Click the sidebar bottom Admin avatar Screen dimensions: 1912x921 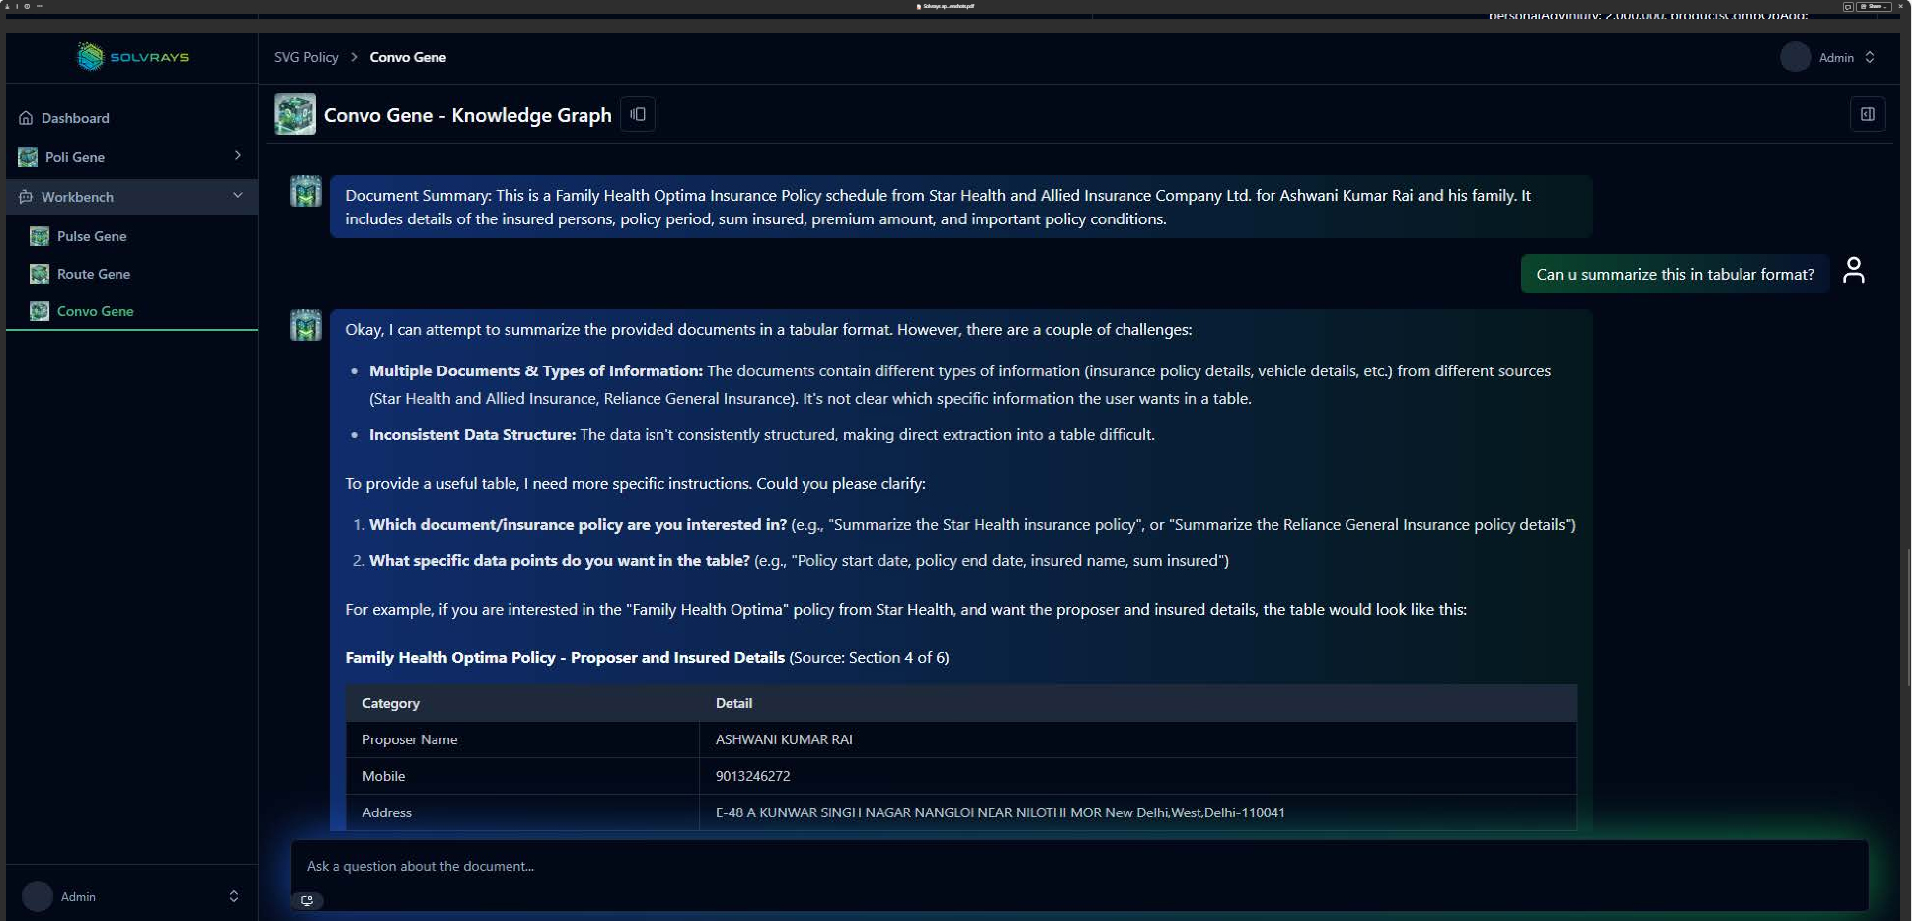click(37, 896)
